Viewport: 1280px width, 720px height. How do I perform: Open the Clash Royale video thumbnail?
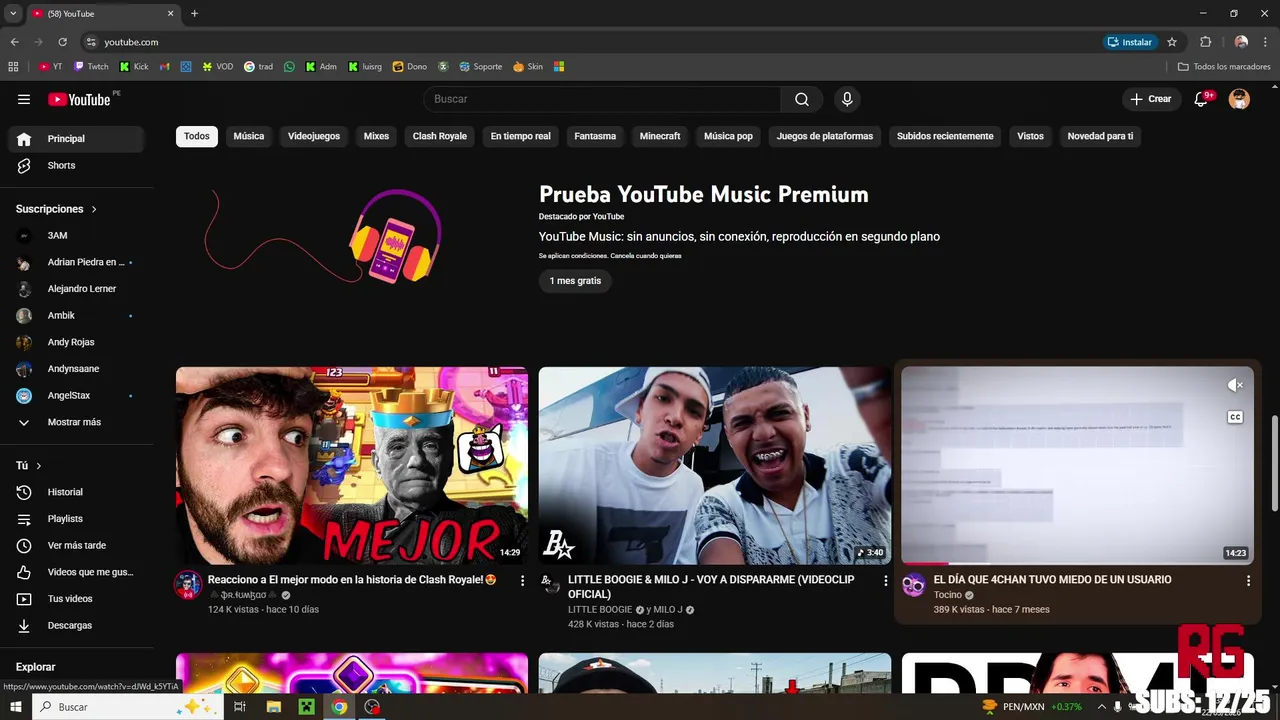(x=352, y=465)
